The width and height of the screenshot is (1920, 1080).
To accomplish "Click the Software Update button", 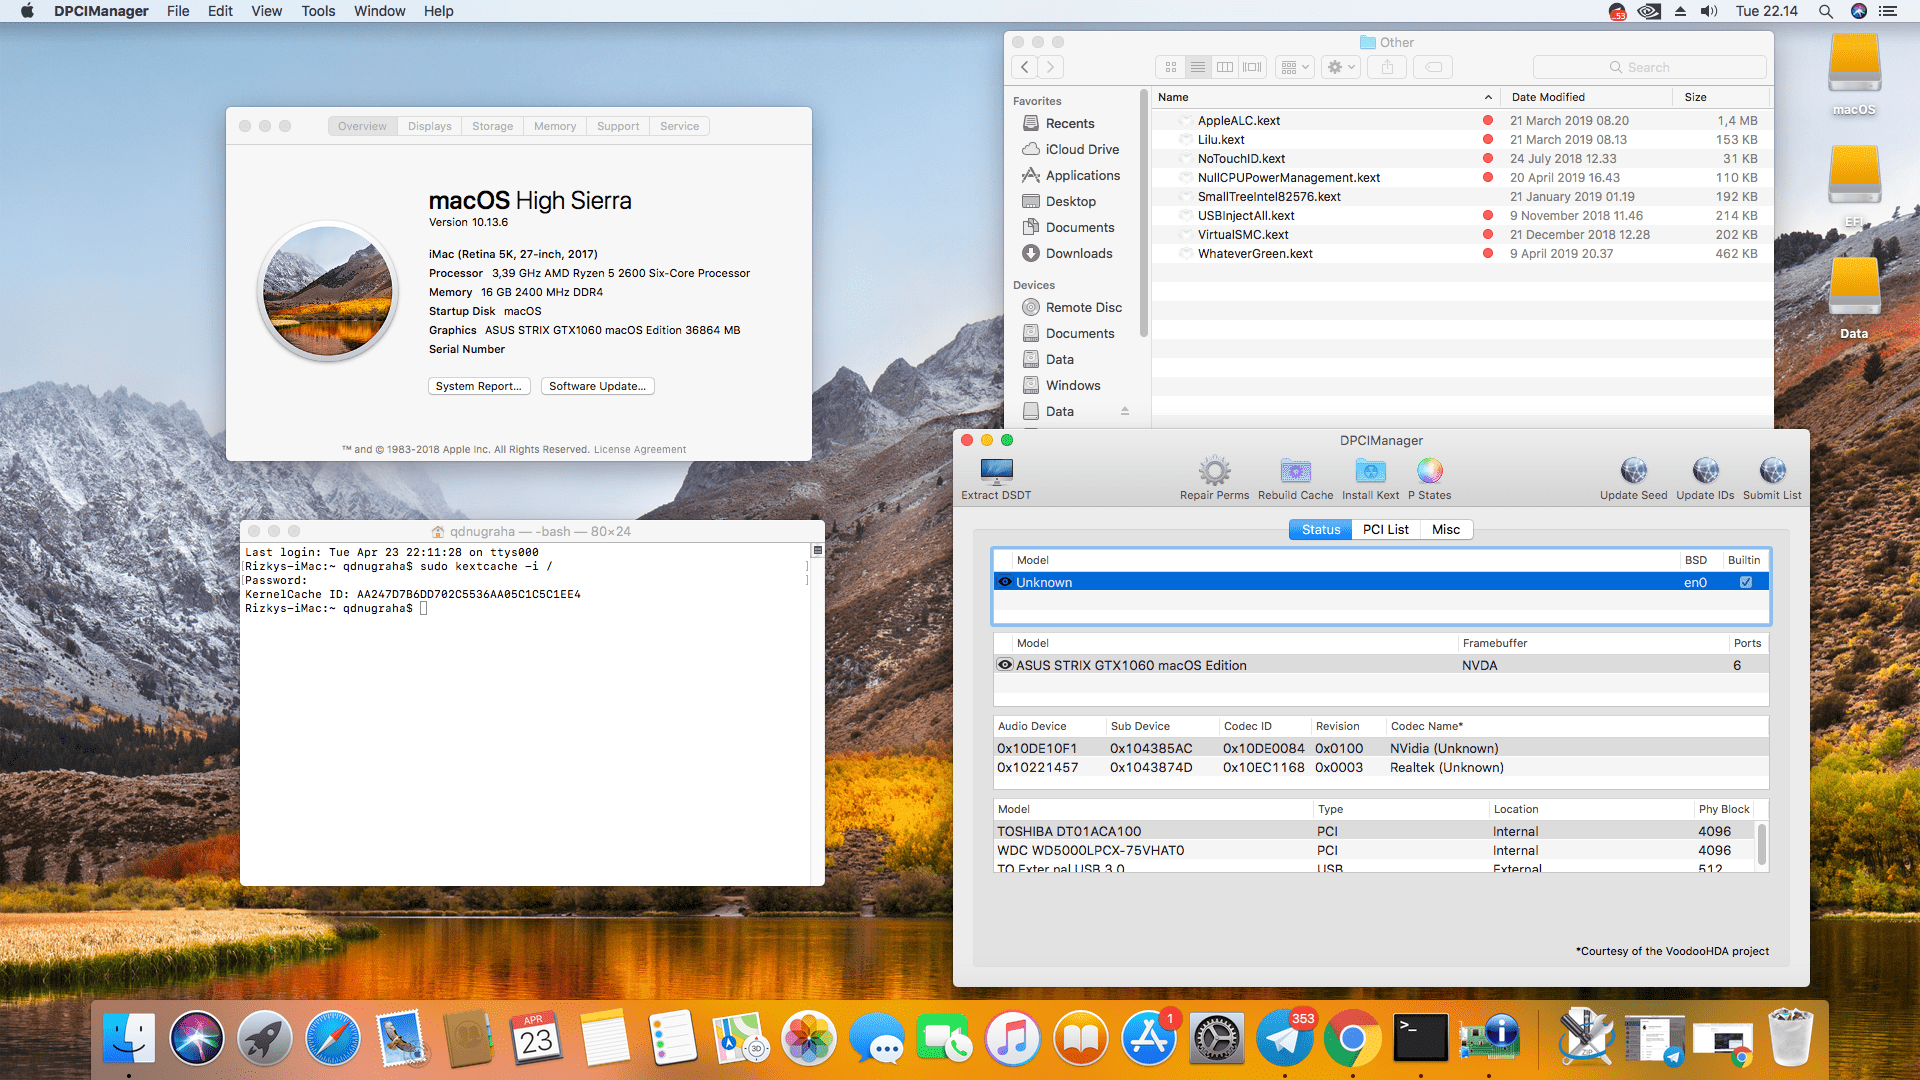I will (x=597, y=386).
